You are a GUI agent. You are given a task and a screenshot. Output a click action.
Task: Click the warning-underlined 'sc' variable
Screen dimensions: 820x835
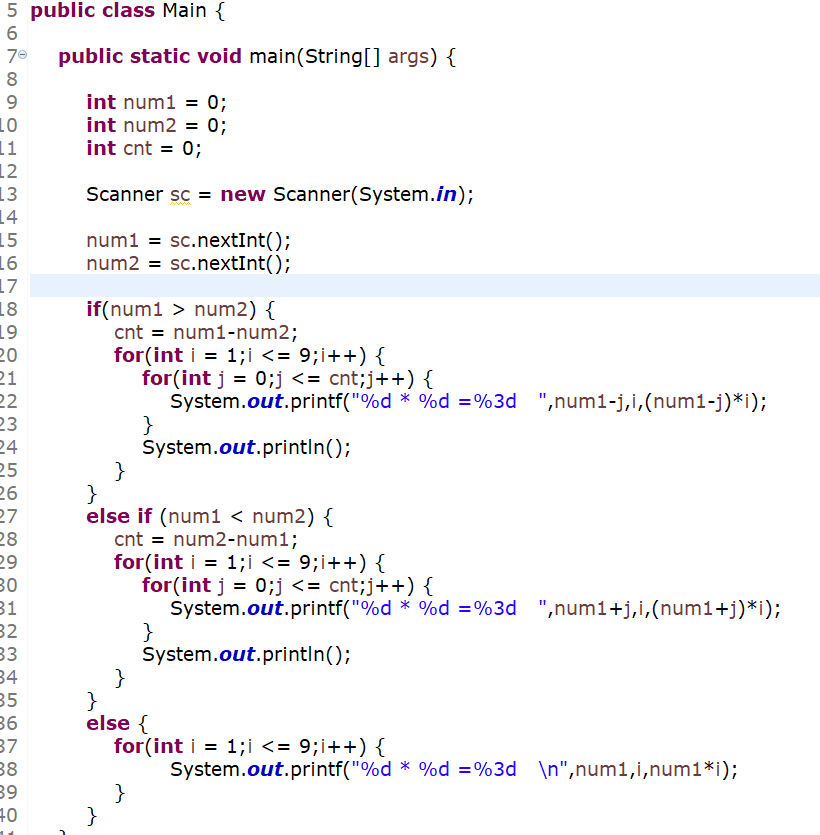click(180, 195)
